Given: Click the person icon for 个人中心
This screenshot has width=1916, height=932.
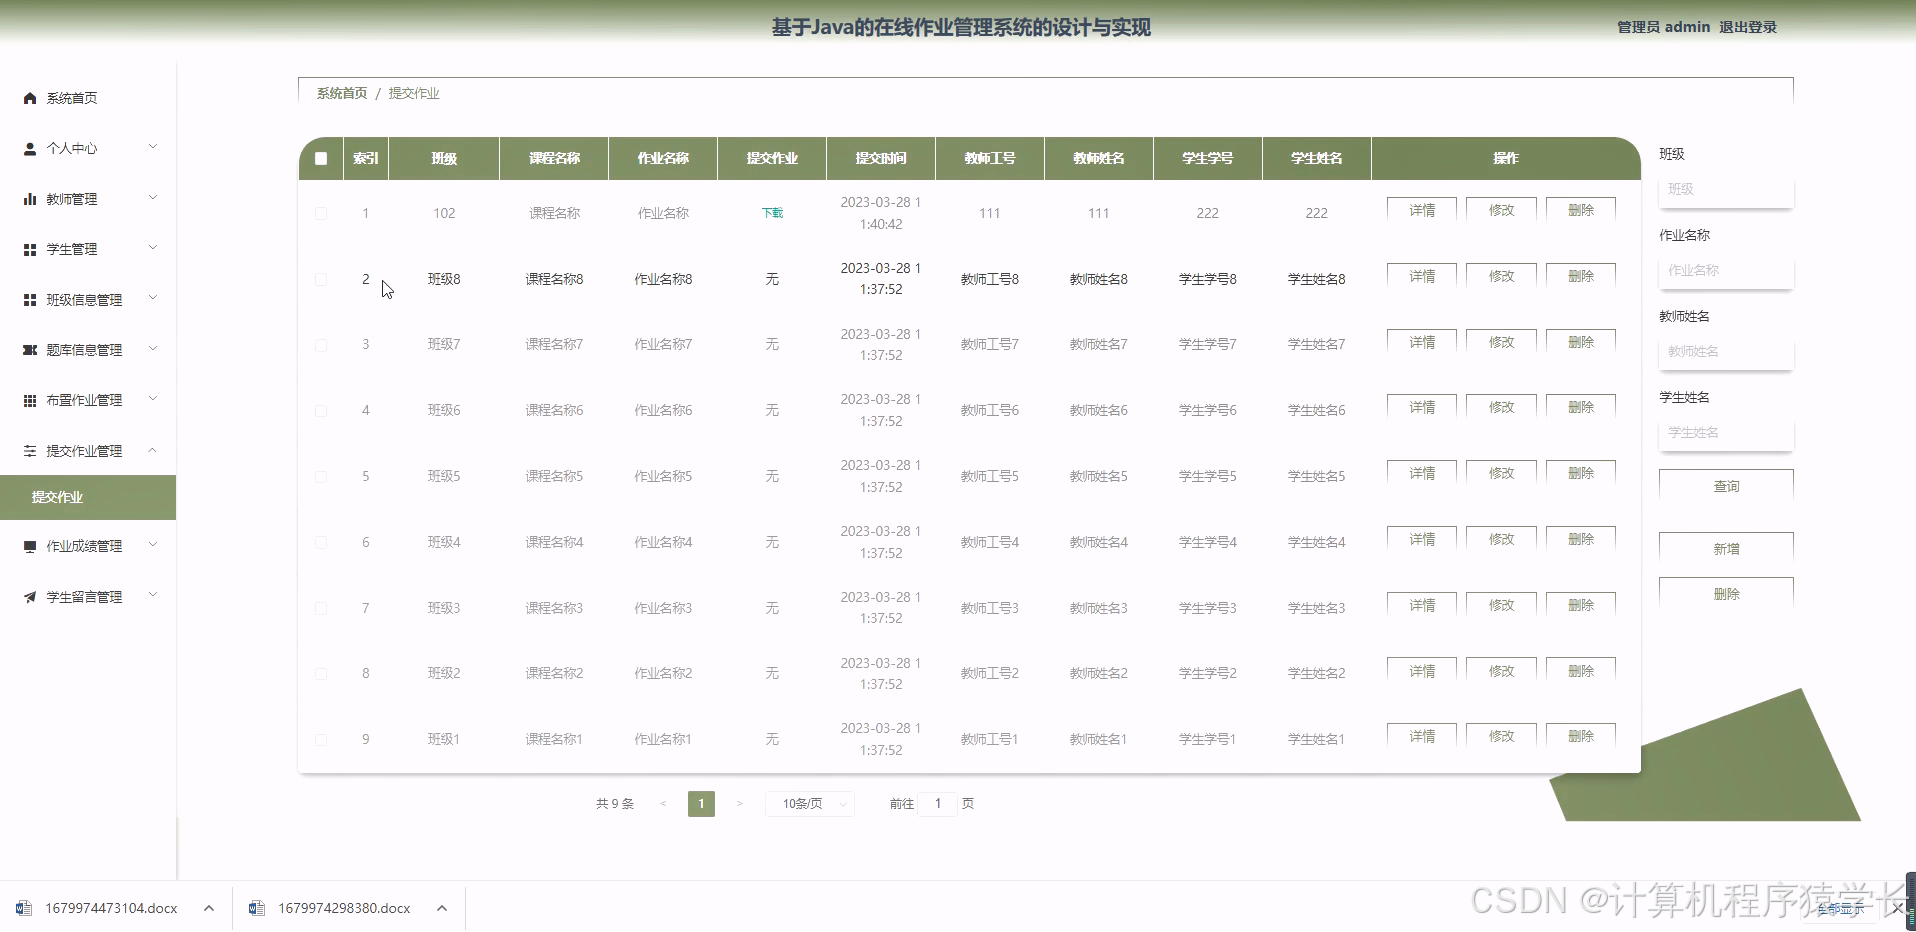Looking at the screenshot, I should 30,148.
